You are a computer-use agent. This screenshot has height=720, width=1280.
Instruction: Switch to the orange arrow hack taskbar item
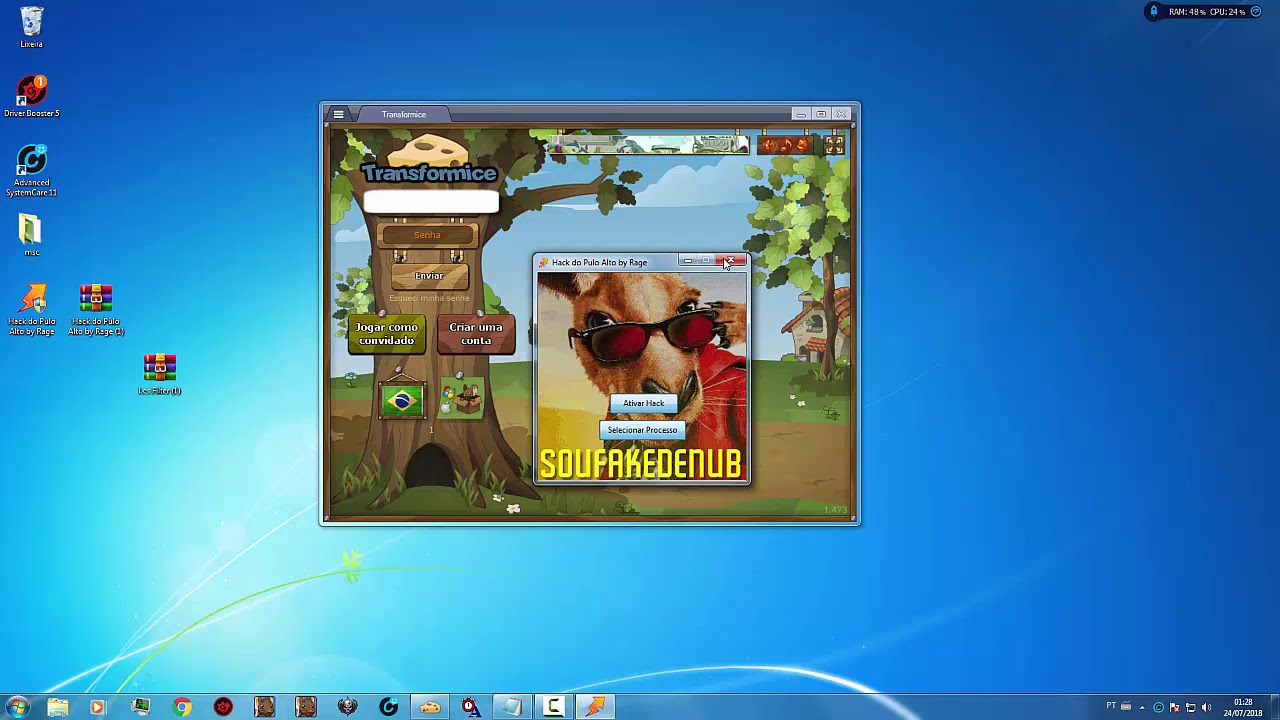(595, 707)
